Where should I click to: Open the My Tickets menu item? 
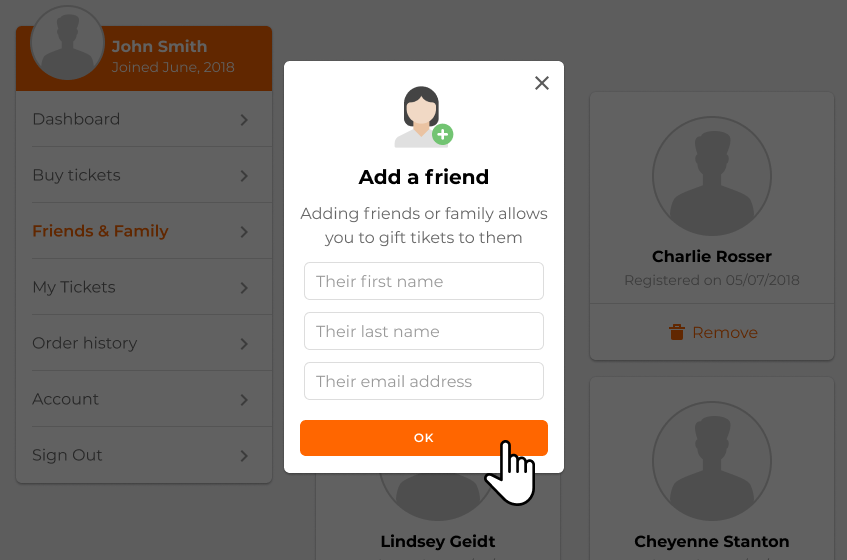click(144, 287)
